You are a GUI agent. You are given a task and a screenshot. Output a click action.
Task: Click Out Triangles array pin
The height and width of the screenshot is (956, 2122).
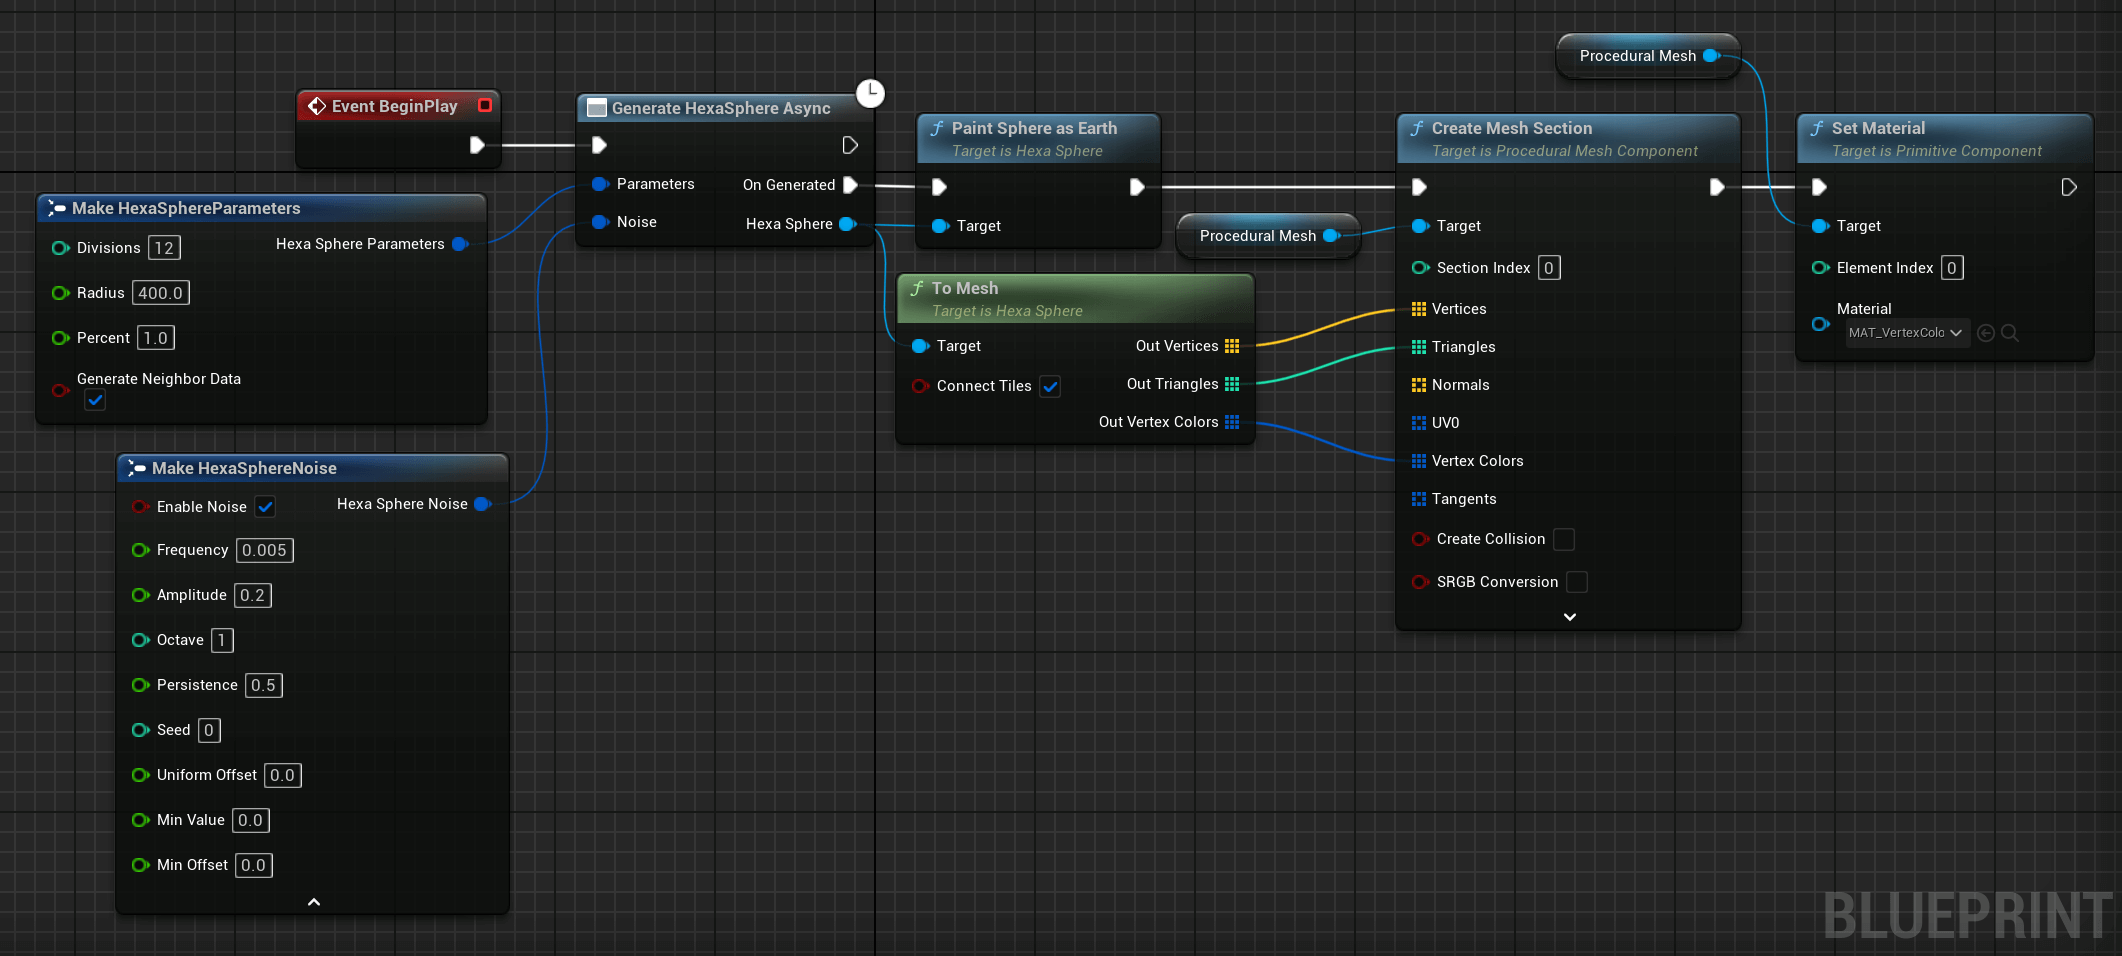pyautogui.click(x=1232, y=384)
